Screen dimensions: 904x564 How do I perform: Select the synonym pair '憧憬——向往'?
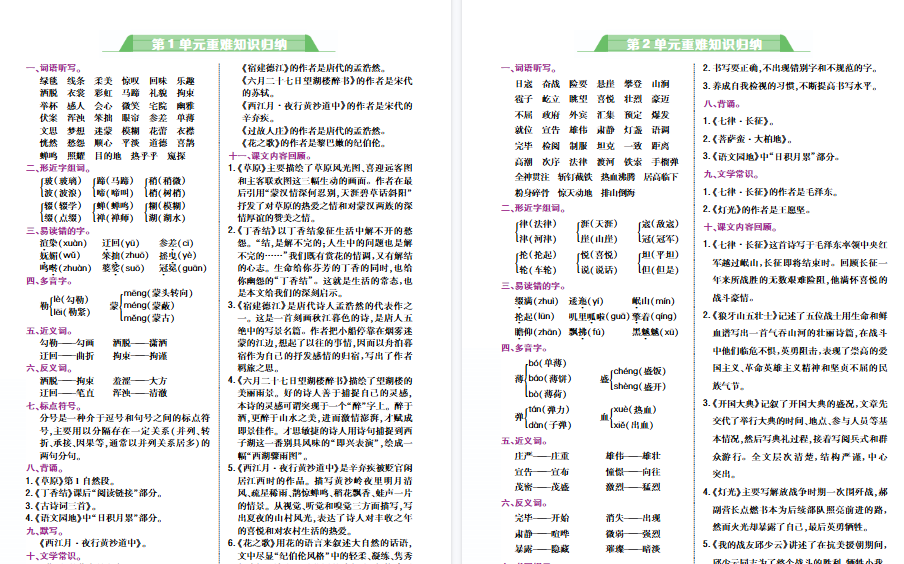click(x=633, y=472)
